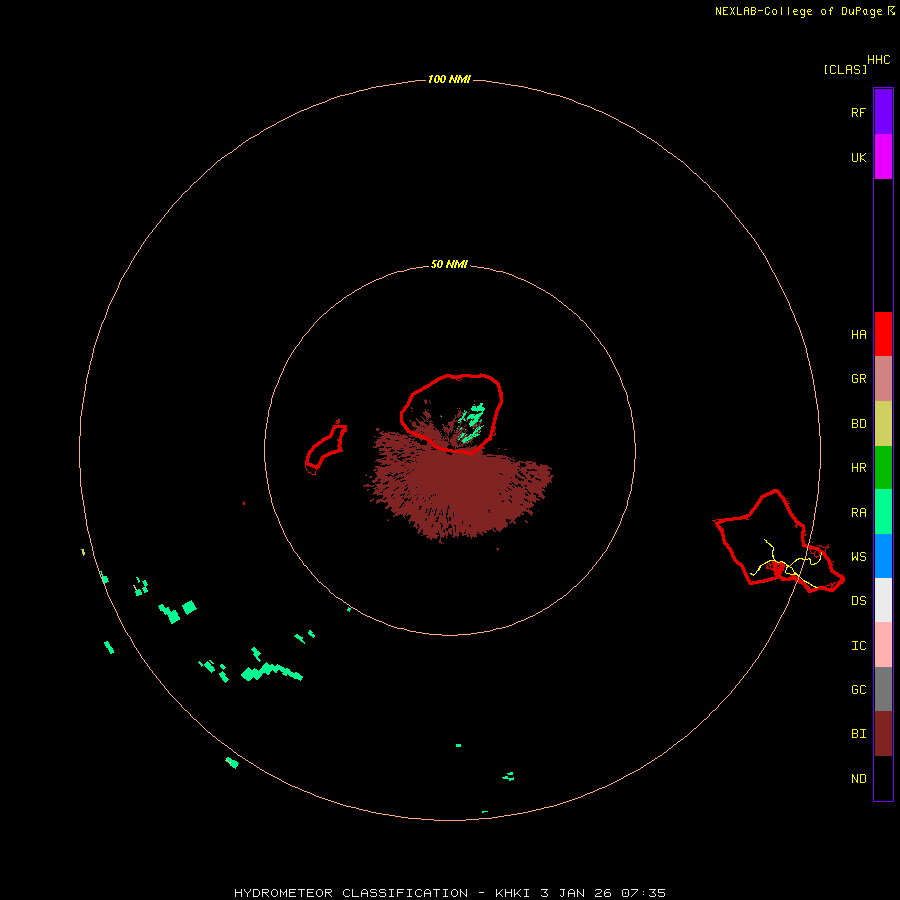
Task: Click the GC legend label
Action: (858, 689)
